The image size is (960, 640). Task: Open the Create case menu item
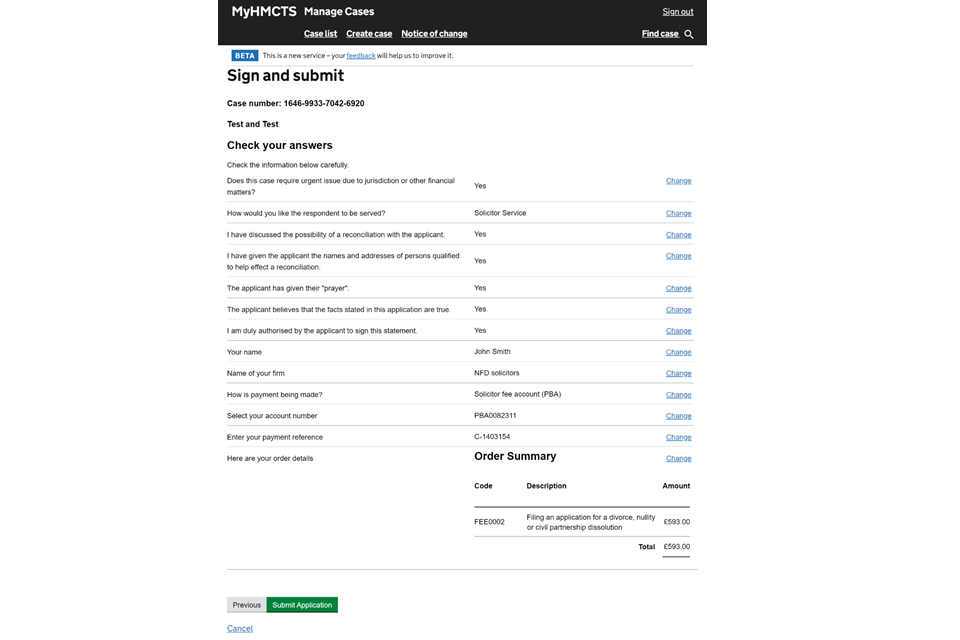pyautogui.click(x=369, y=34)
